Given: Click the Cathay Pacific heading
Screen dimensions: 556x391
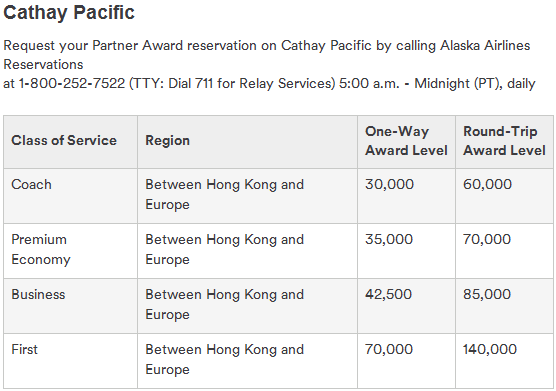Looking at the screenshot, I should (69, 12).
